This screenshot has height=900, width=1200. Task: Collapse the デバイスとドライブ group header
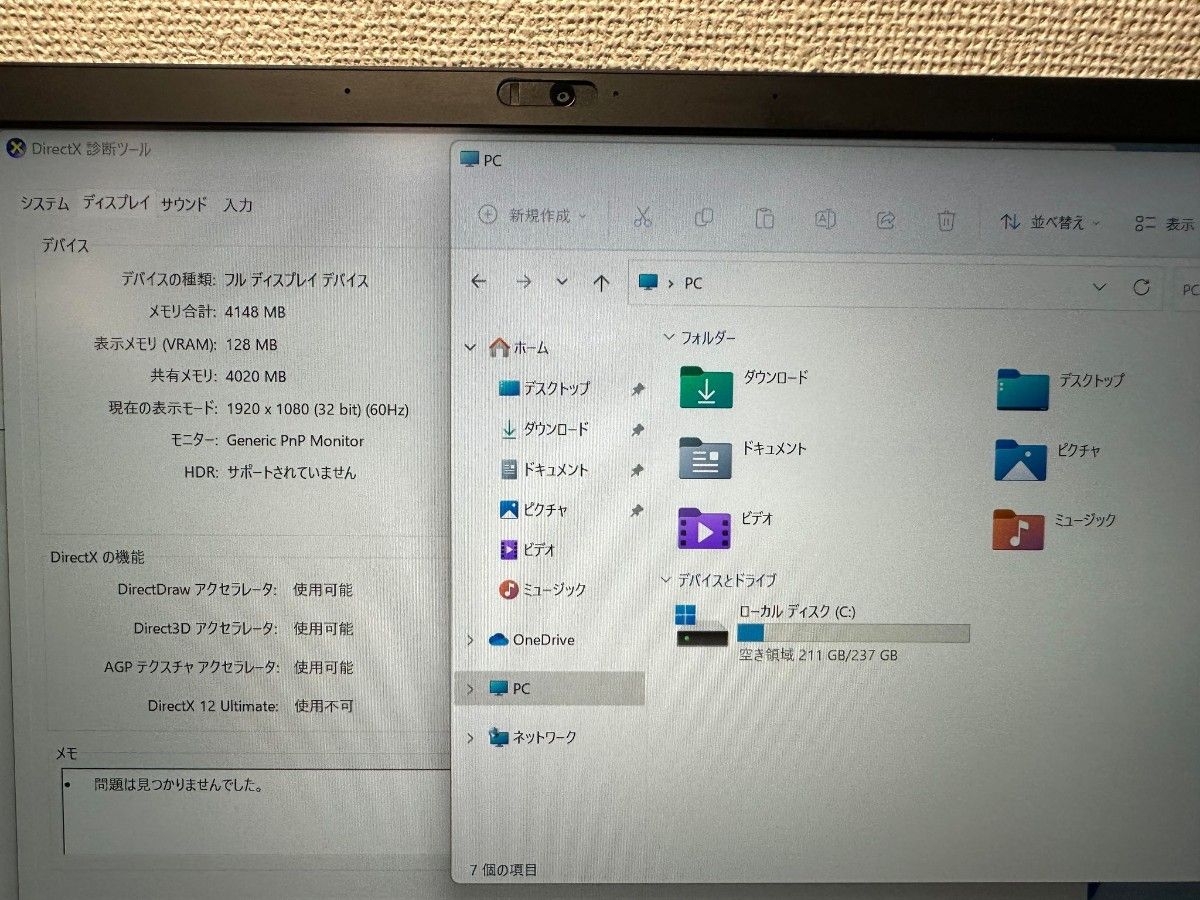[x=667, y=579]
